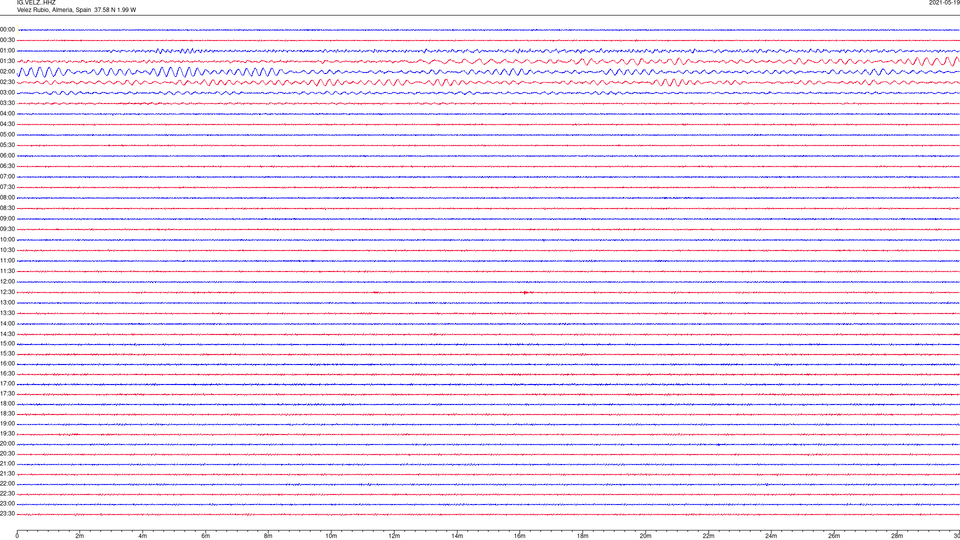Select the 00:30 trace time label
Image resolution: width=960 pixels, height=540 pixels.
coord(7,40)
